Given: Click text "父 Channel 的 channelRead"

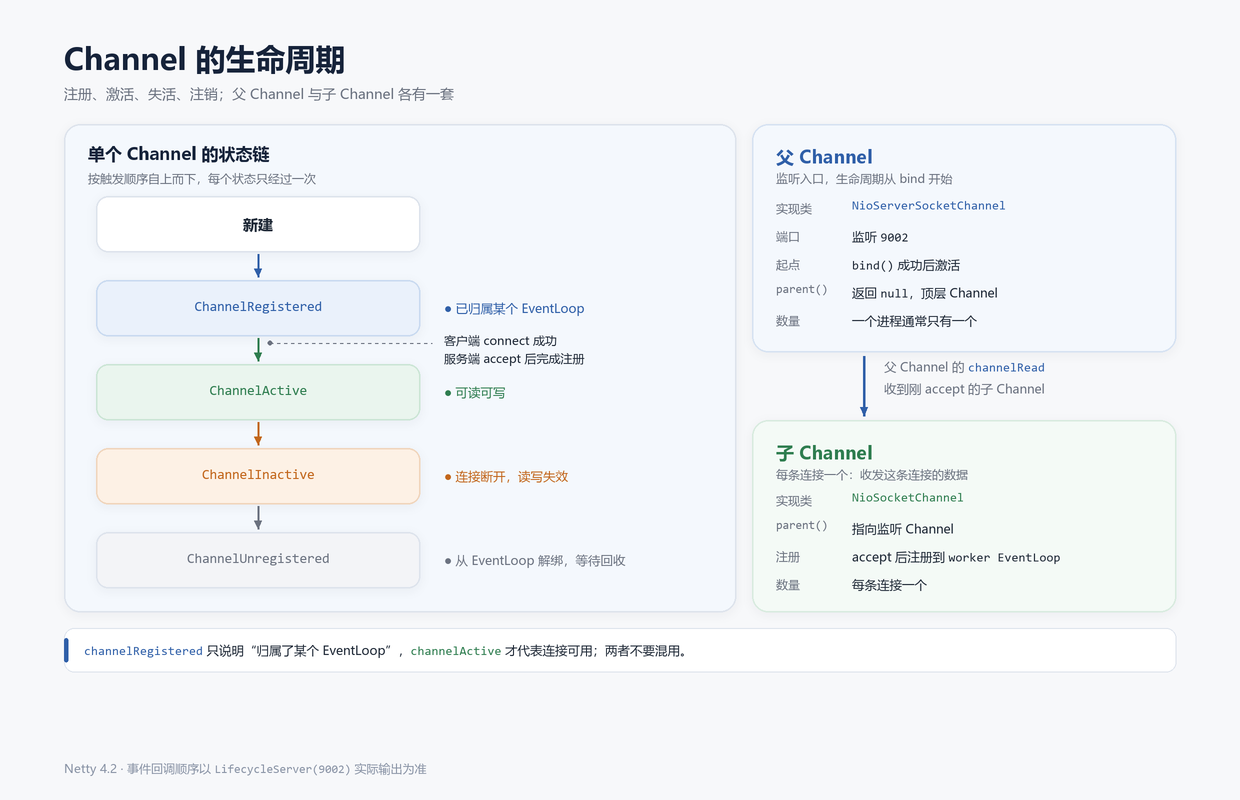Looking at the screenshot, I should click(964, 368).
